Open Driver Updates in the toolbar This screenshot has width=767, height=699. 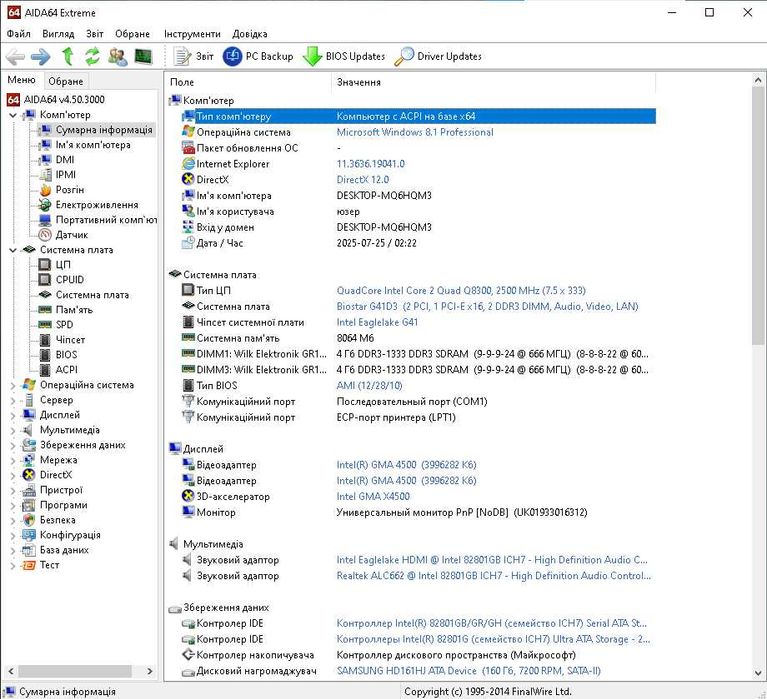[x=438, y=56]
